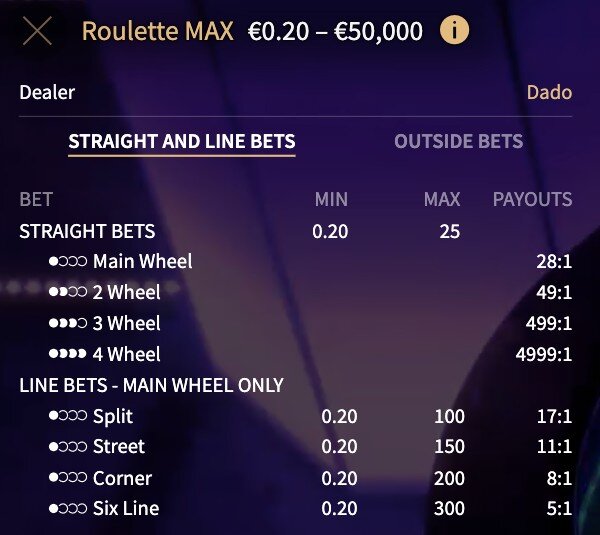This screenshot has height=535, width=600.
Task: Click the Roulette MAX title
Action: click(158, 31)
